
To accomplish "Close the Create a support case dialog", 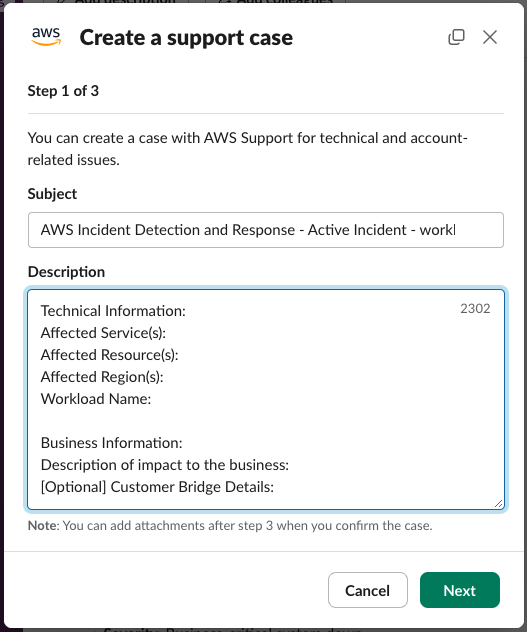I will click(x=490, y=37).
